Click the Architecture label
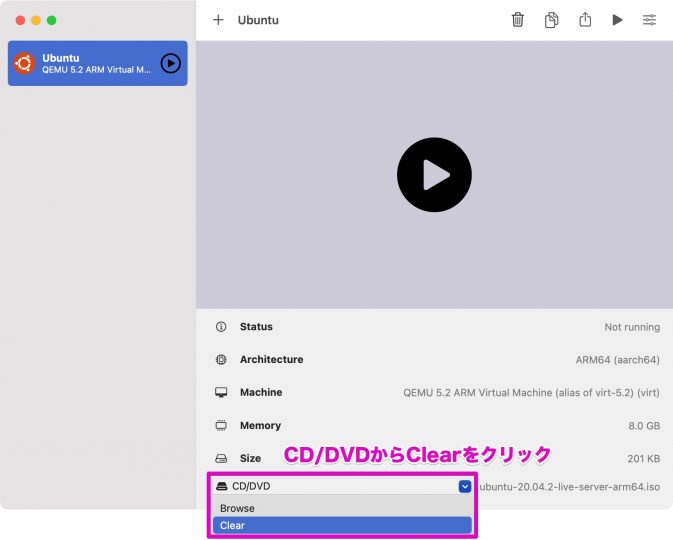 (272, 359)
